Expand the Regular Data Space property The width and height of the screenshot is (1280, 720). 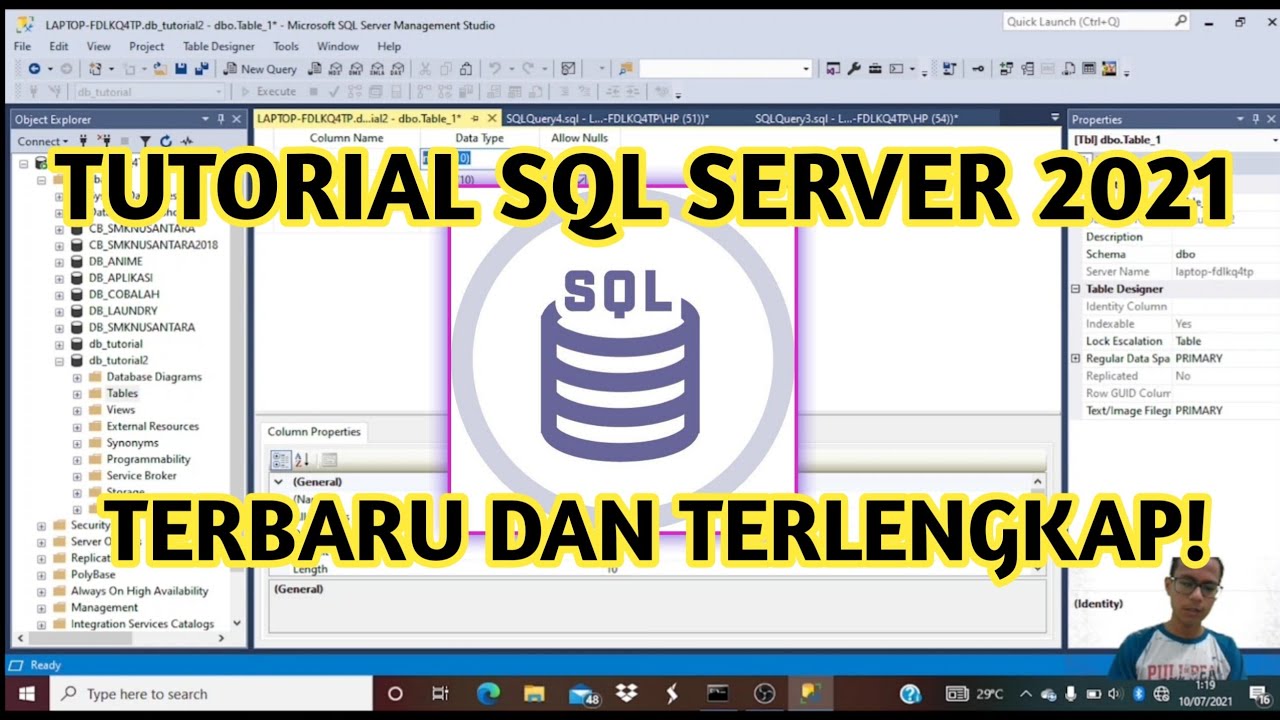(1076, 358)
